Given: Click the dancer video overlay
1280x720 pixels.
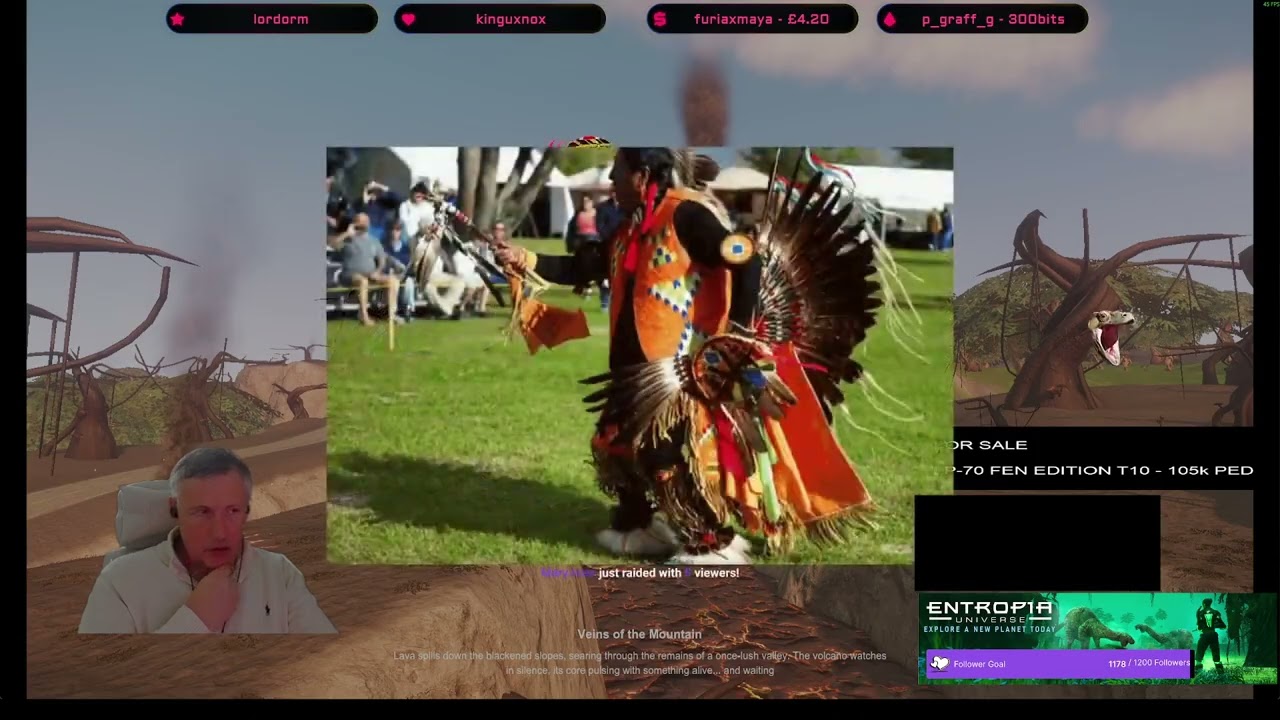Looking at the screenshot, I should pos(639,355).
